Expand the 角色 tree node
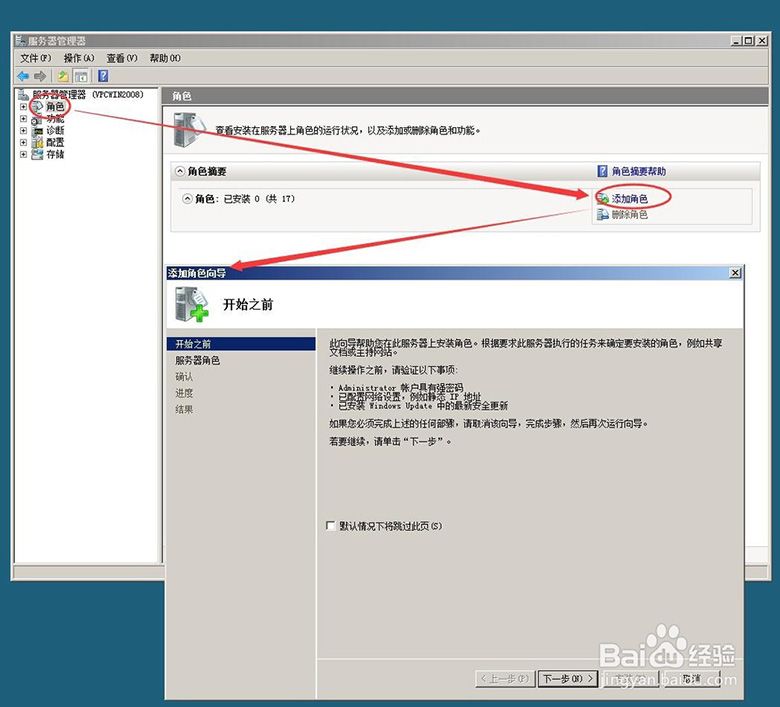Viewport: 780px width, 707px height. (x=24, y=107)
